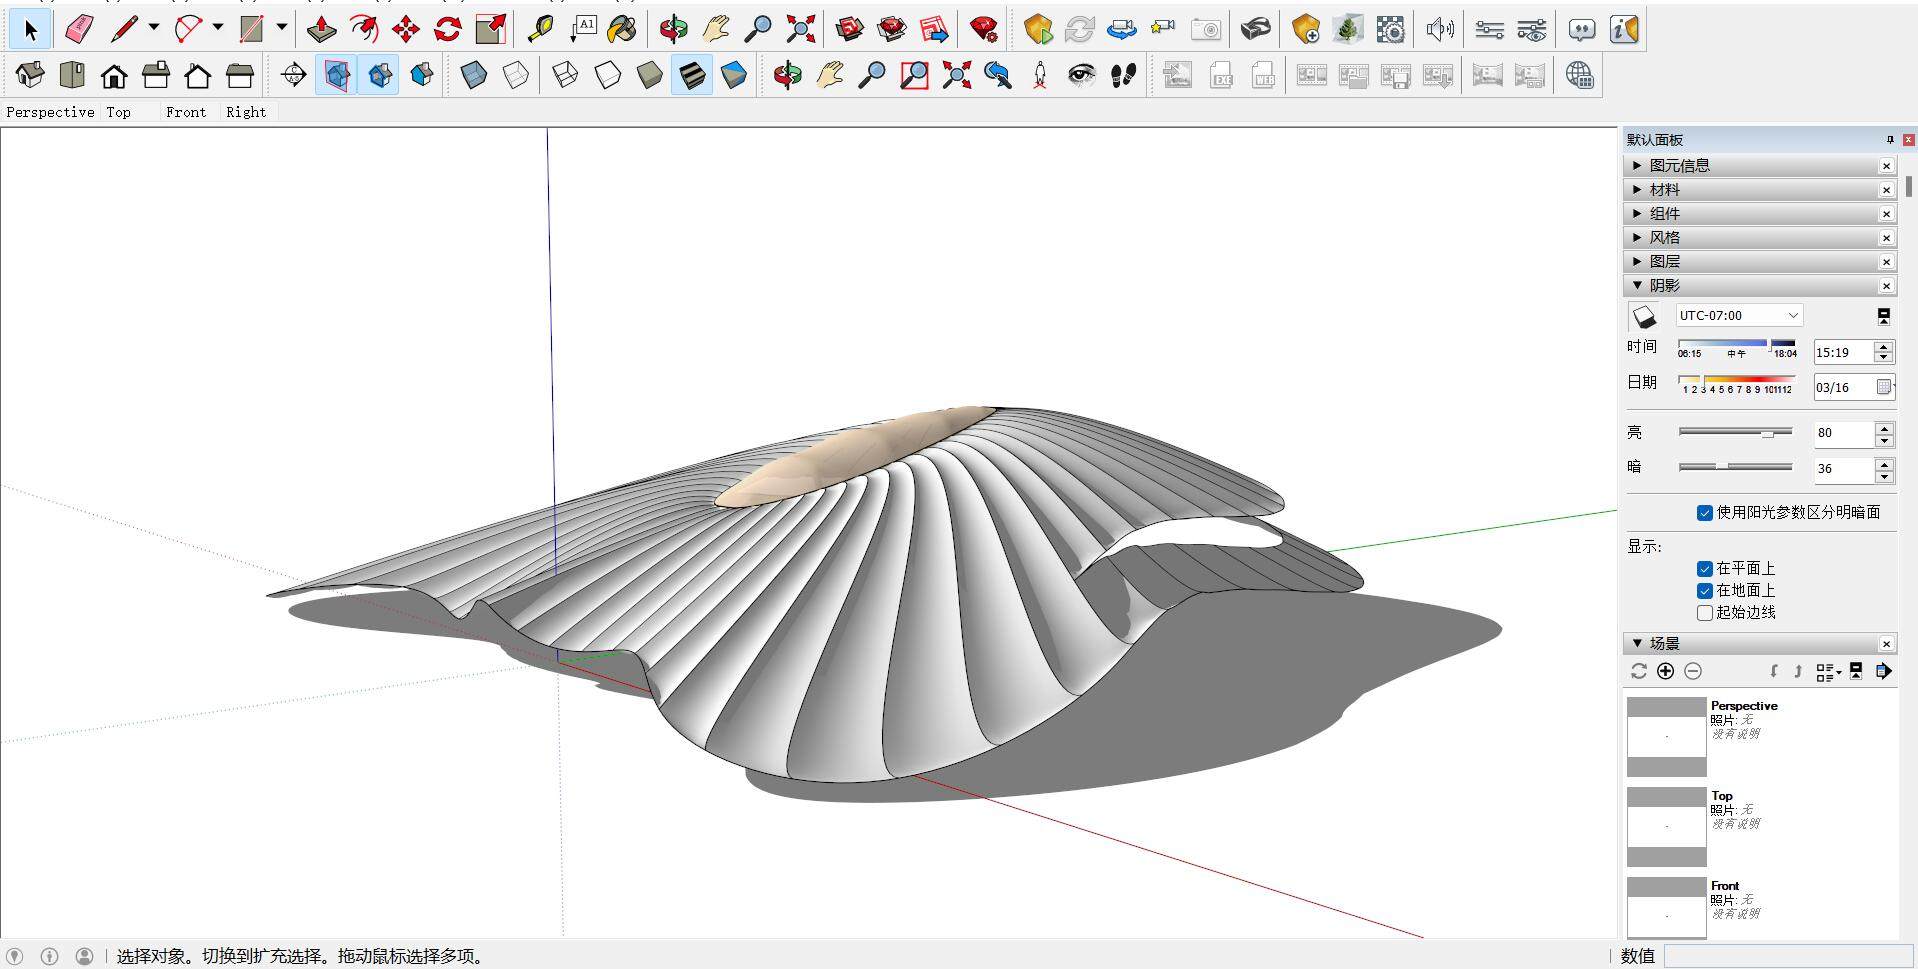This screenshot has width=1918, height=969.
Task: Close the 图层 panel section
Action: click(x=1886, y=261)
